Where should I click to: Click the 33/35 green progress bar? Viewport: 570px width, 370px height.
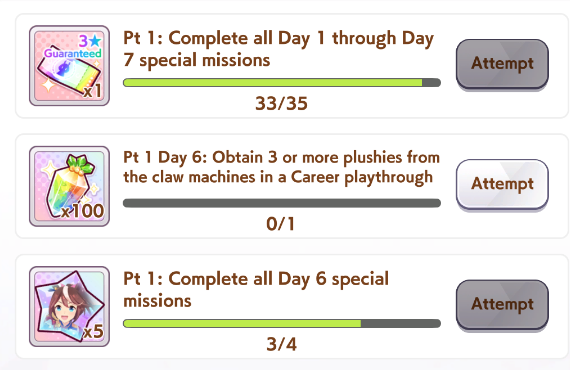click(x=282, y=83)
